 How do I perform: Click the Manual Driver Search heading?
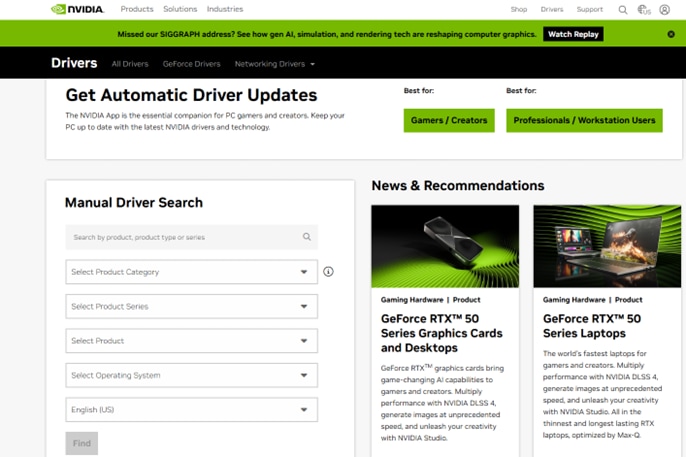pyautogui.click(x=134, y=202)
